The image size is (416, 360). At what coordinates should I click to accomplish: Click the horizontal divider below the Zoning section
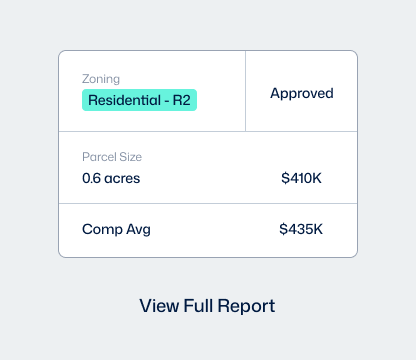[208, 131]
